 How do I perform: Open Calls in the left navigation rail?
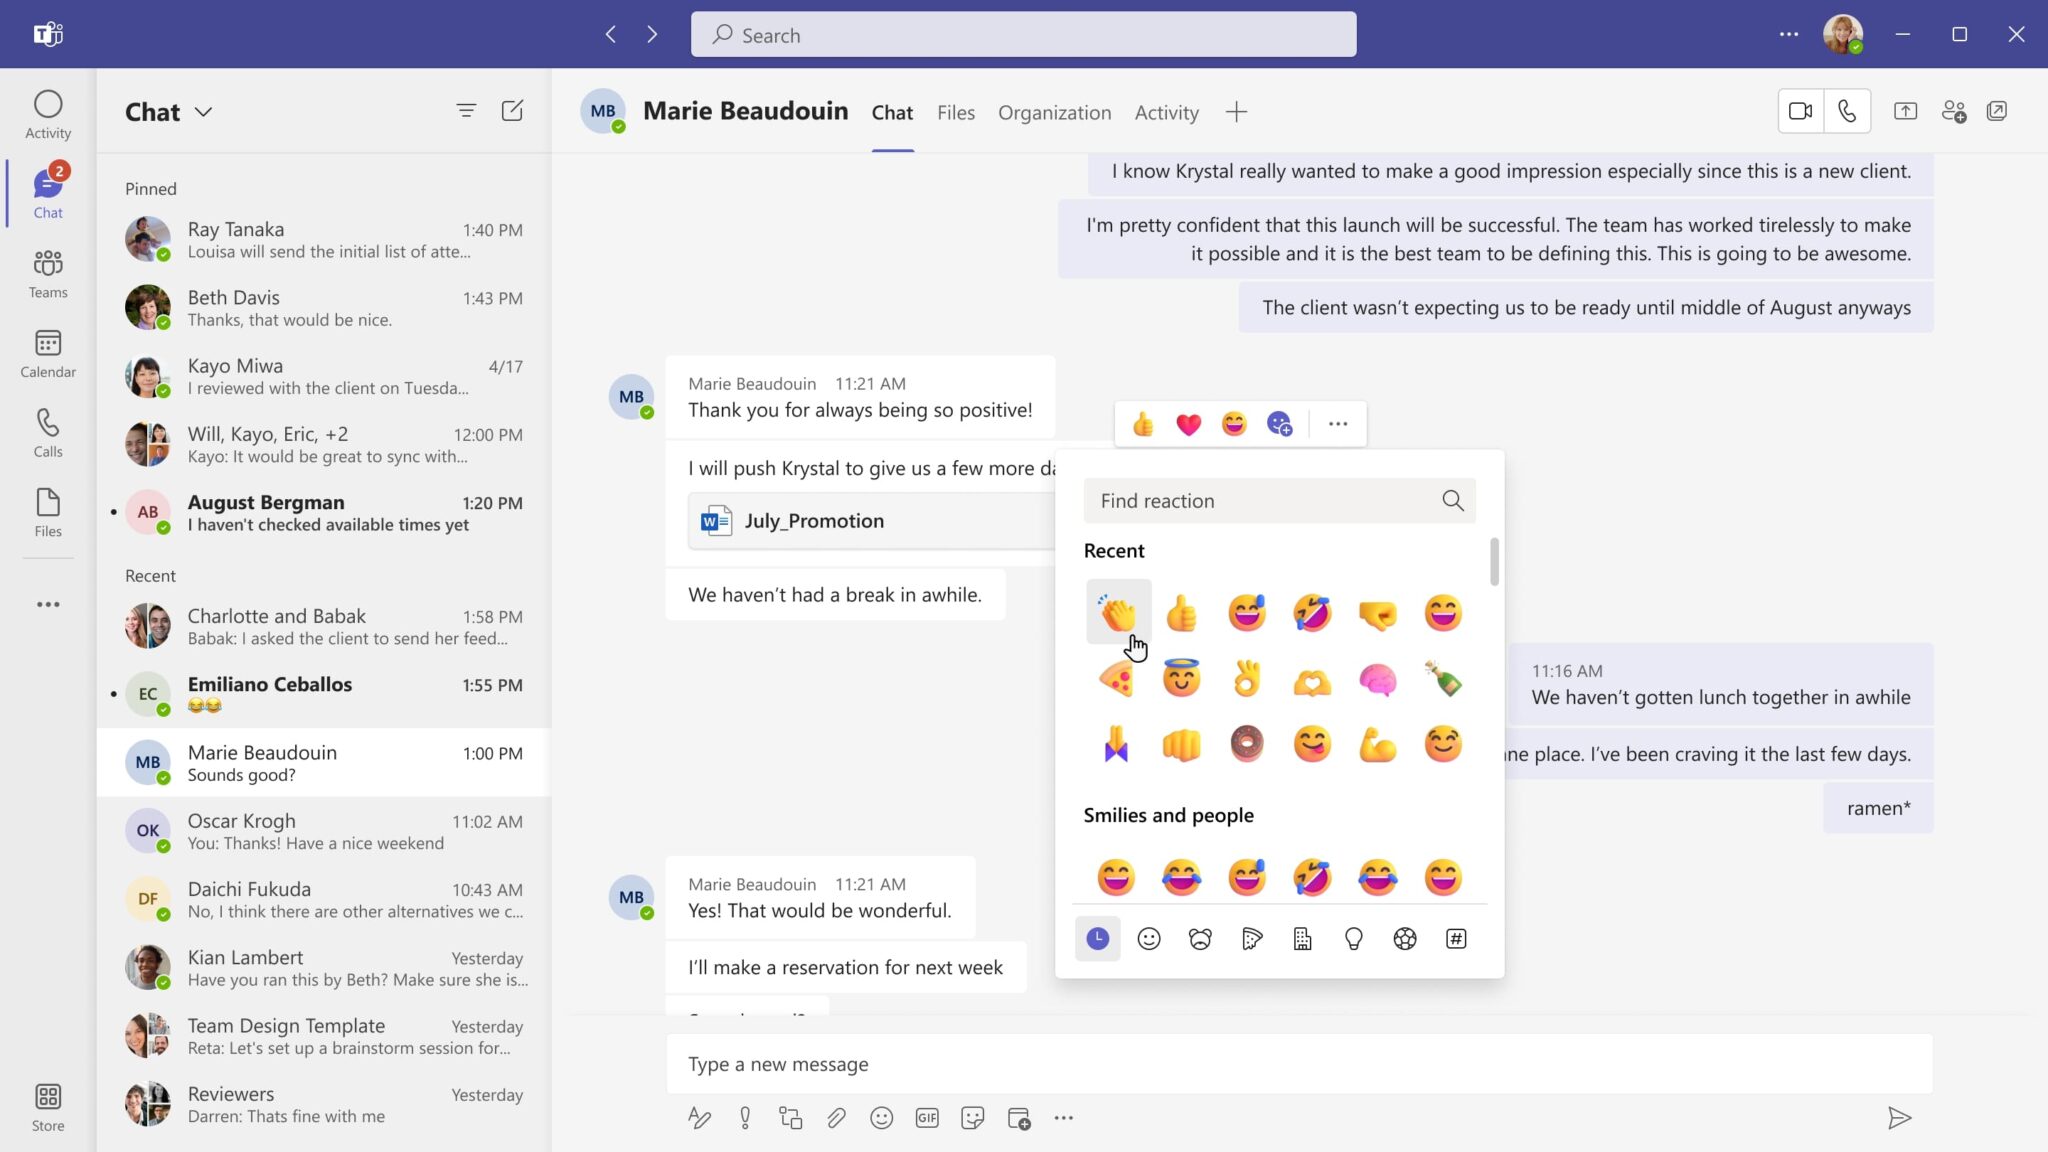click(47, 430)
